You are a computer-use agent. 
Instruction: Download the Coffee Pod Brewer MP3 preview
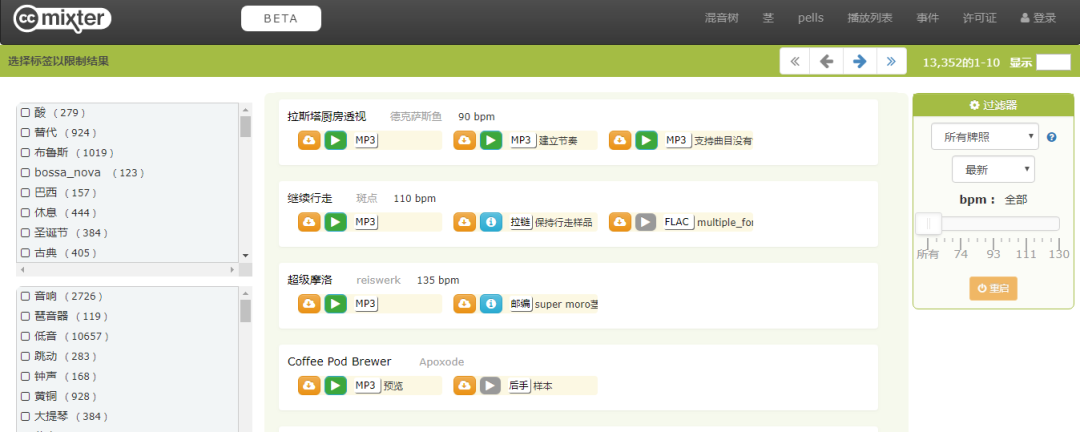point(309,386)
